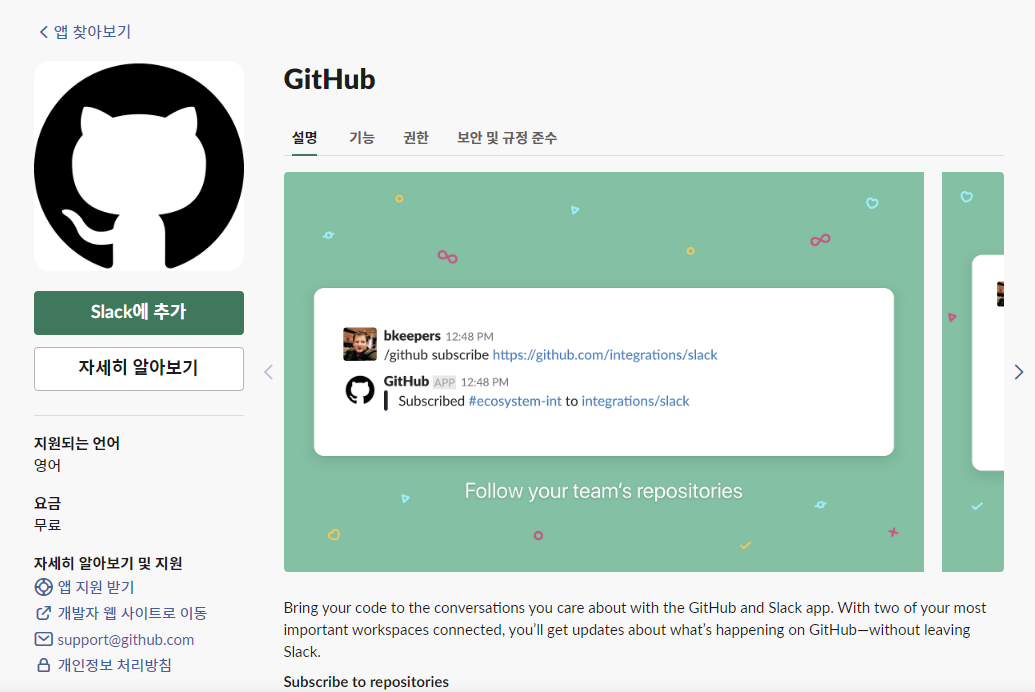Show the next carousel slide with the right arrow
Image resolution: width=1035 pixels, height=692 pixels.
coord(1018,372)
